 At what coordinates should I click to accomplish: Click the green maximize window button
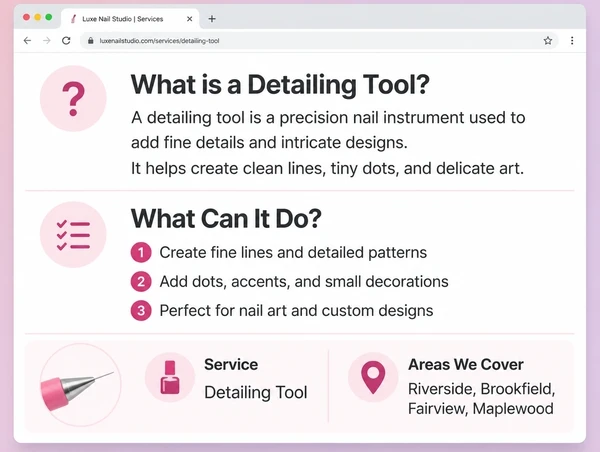49,17
